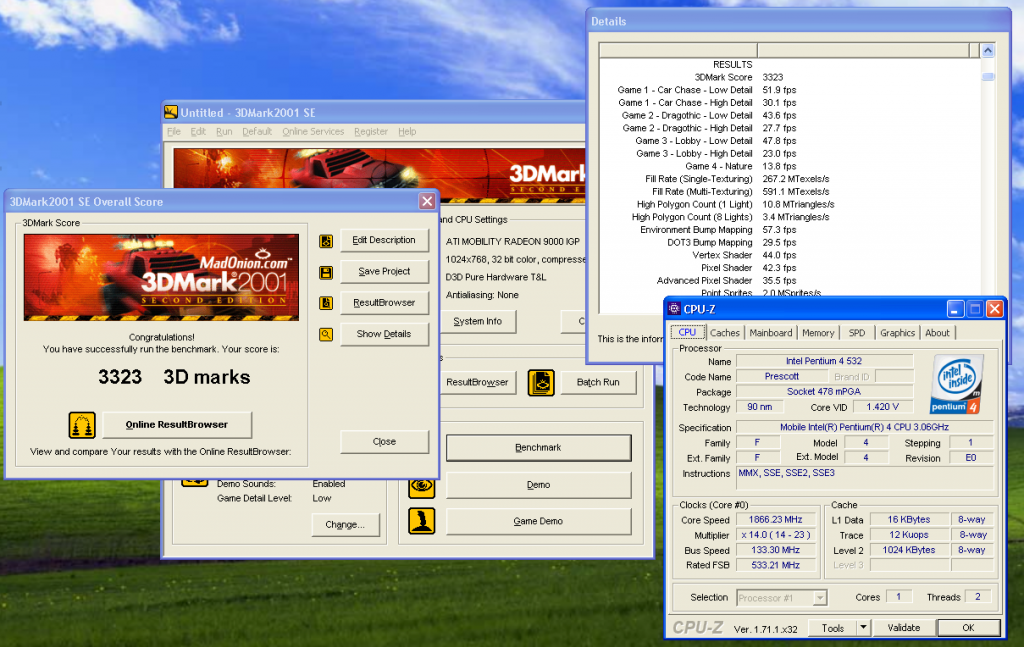
Task: Switch to the SPD tab in CPU-Z
Action: [857, 333]
